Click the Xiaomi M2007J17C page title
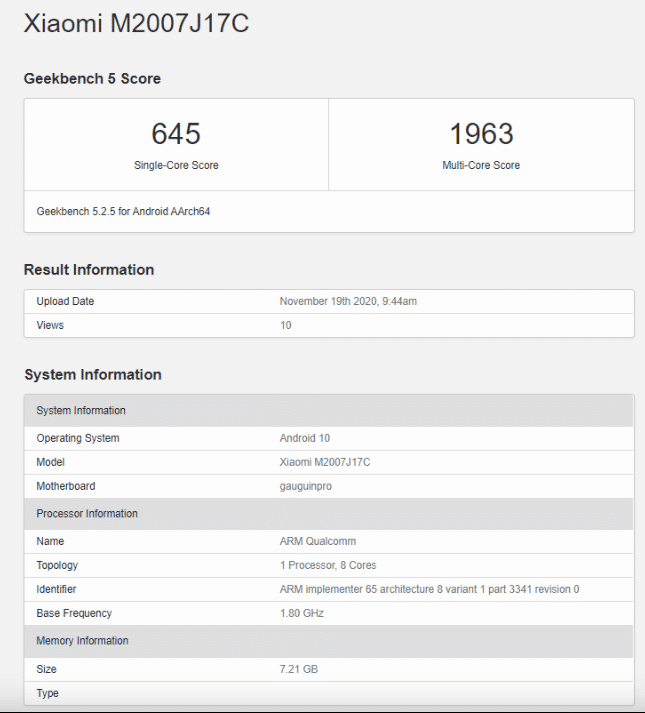Viewport: 645px width, 713px height. click(x=136, y=23)
